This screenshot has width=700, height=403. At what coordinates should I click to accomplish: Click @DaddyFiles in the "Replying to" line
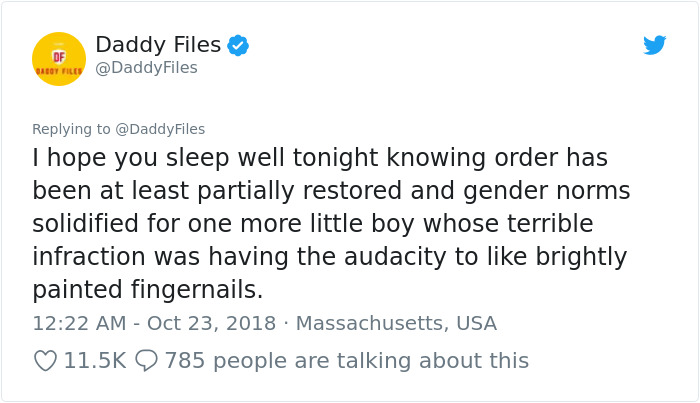(x=160, y=129)
